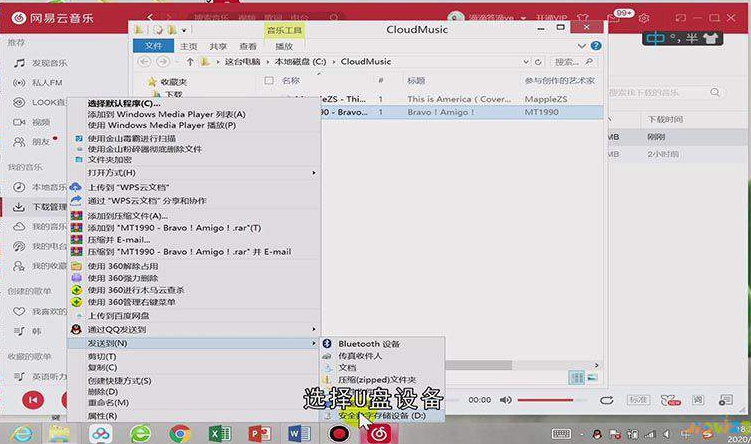Send to 传真收件人
The width and height of the screenshot is (751, 444).
click(360, 356)
